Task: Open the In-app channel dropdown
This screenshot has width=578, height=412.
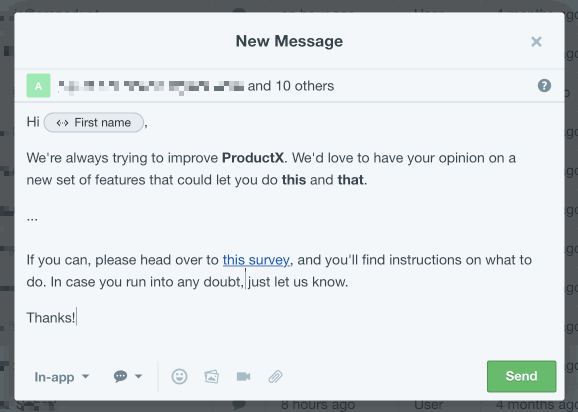Action: click(62, 377)
